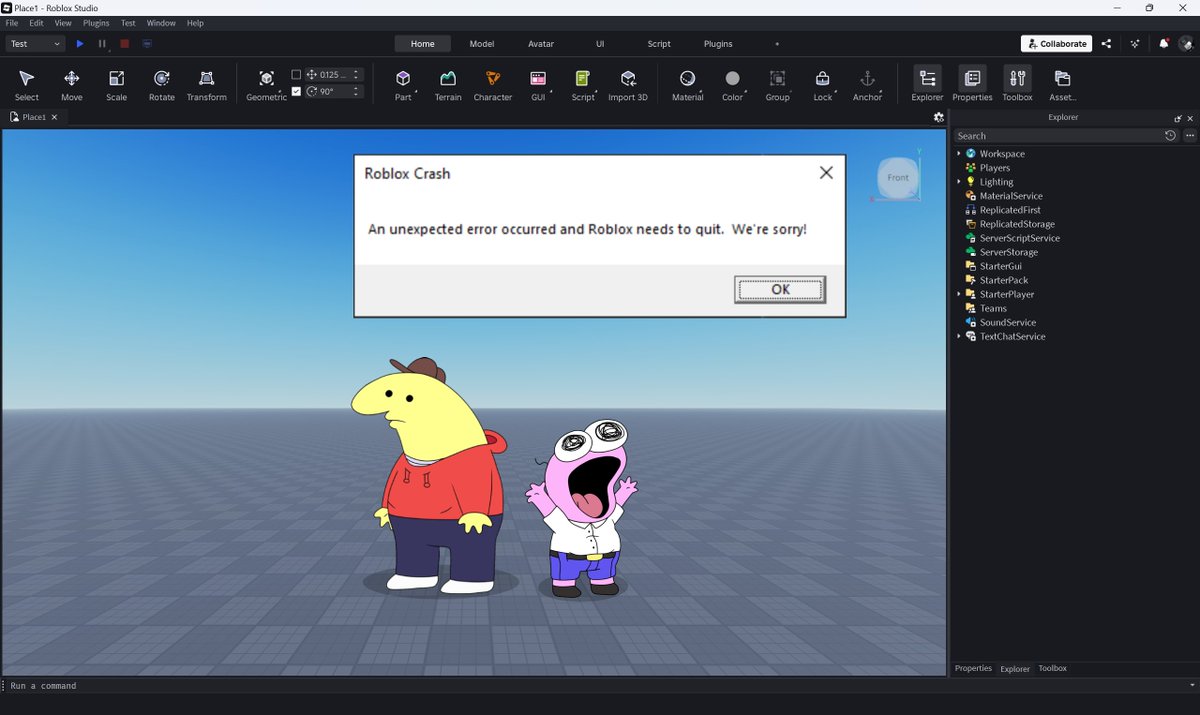Screen dimensions: 1200x715
Task: Open the Import 3D tool
Action: coord(628,85)
